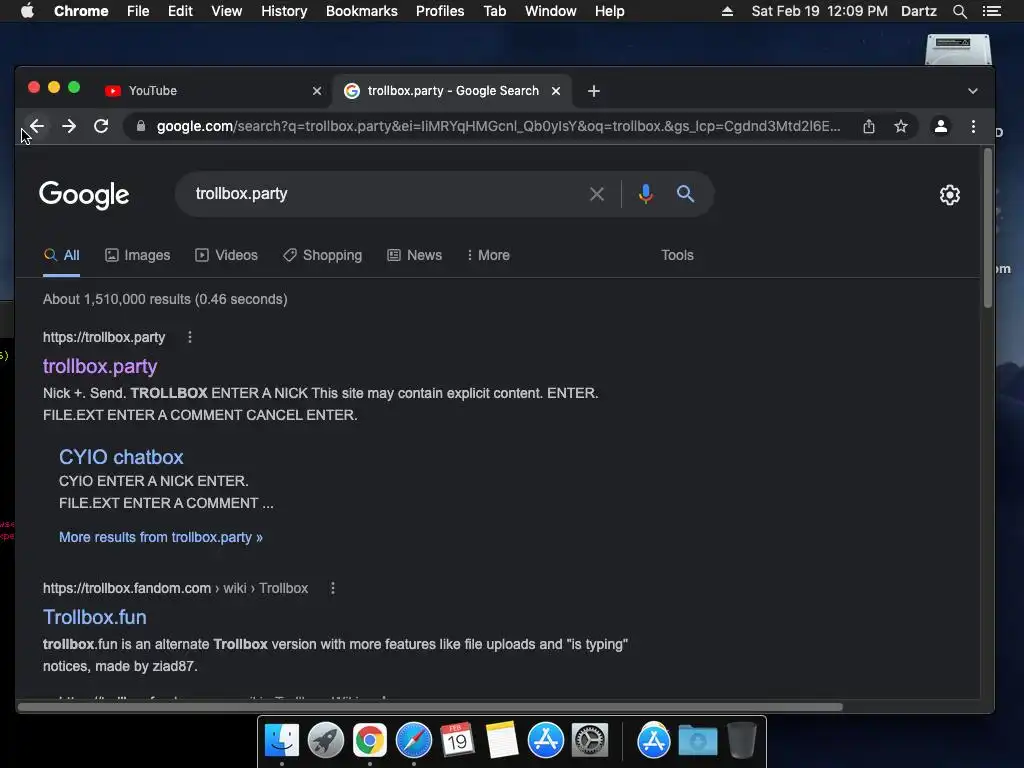Click the eject icon in menu bar
The image size is (1024, 768).
click(x=727, y=11)
